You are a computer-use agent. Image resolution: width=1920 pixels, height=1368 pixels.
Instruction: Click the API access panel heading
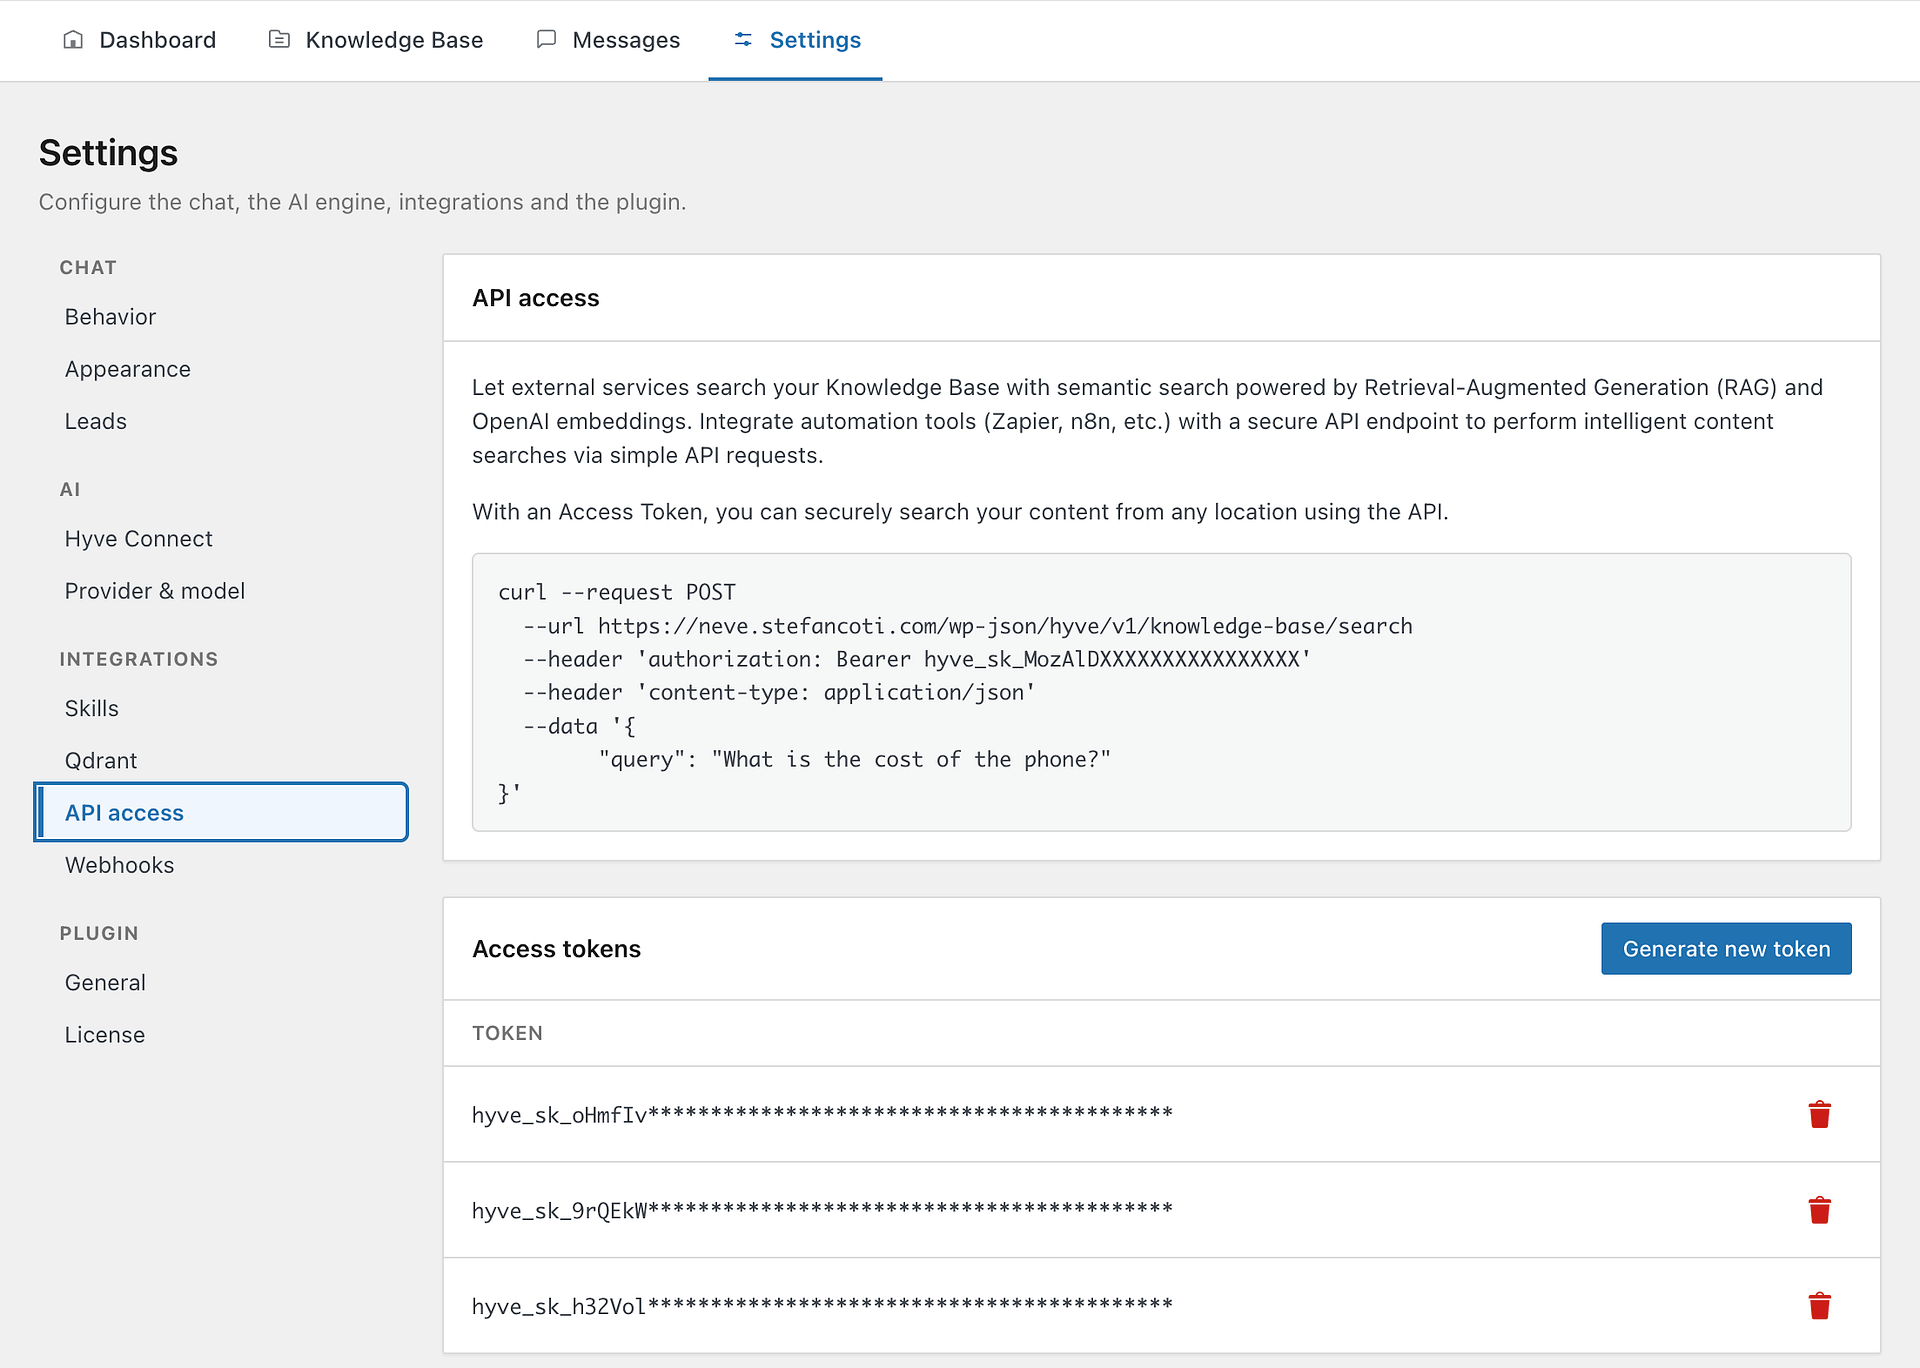[x=536, y=298]
